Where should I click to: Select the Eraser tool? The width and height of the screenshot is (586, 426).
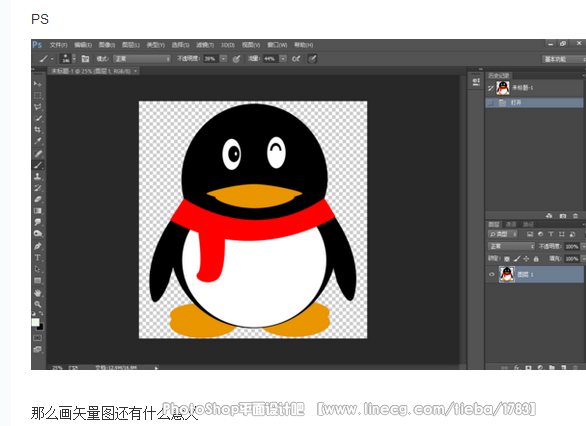[x=37, y=199]
